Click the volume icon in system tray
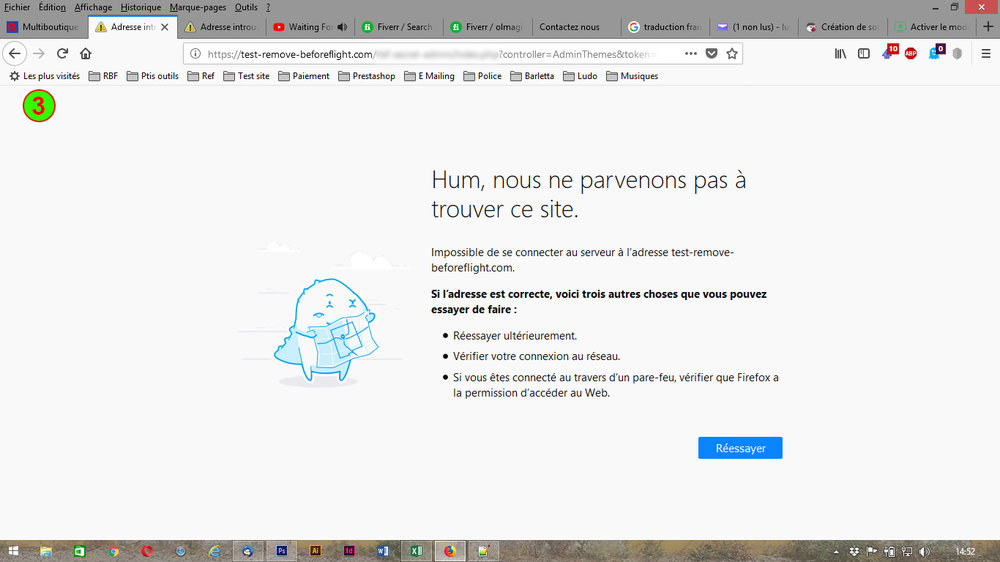The height and width of the screenshot is (562, 1000). pyautogui.click(x=924, y=551)
